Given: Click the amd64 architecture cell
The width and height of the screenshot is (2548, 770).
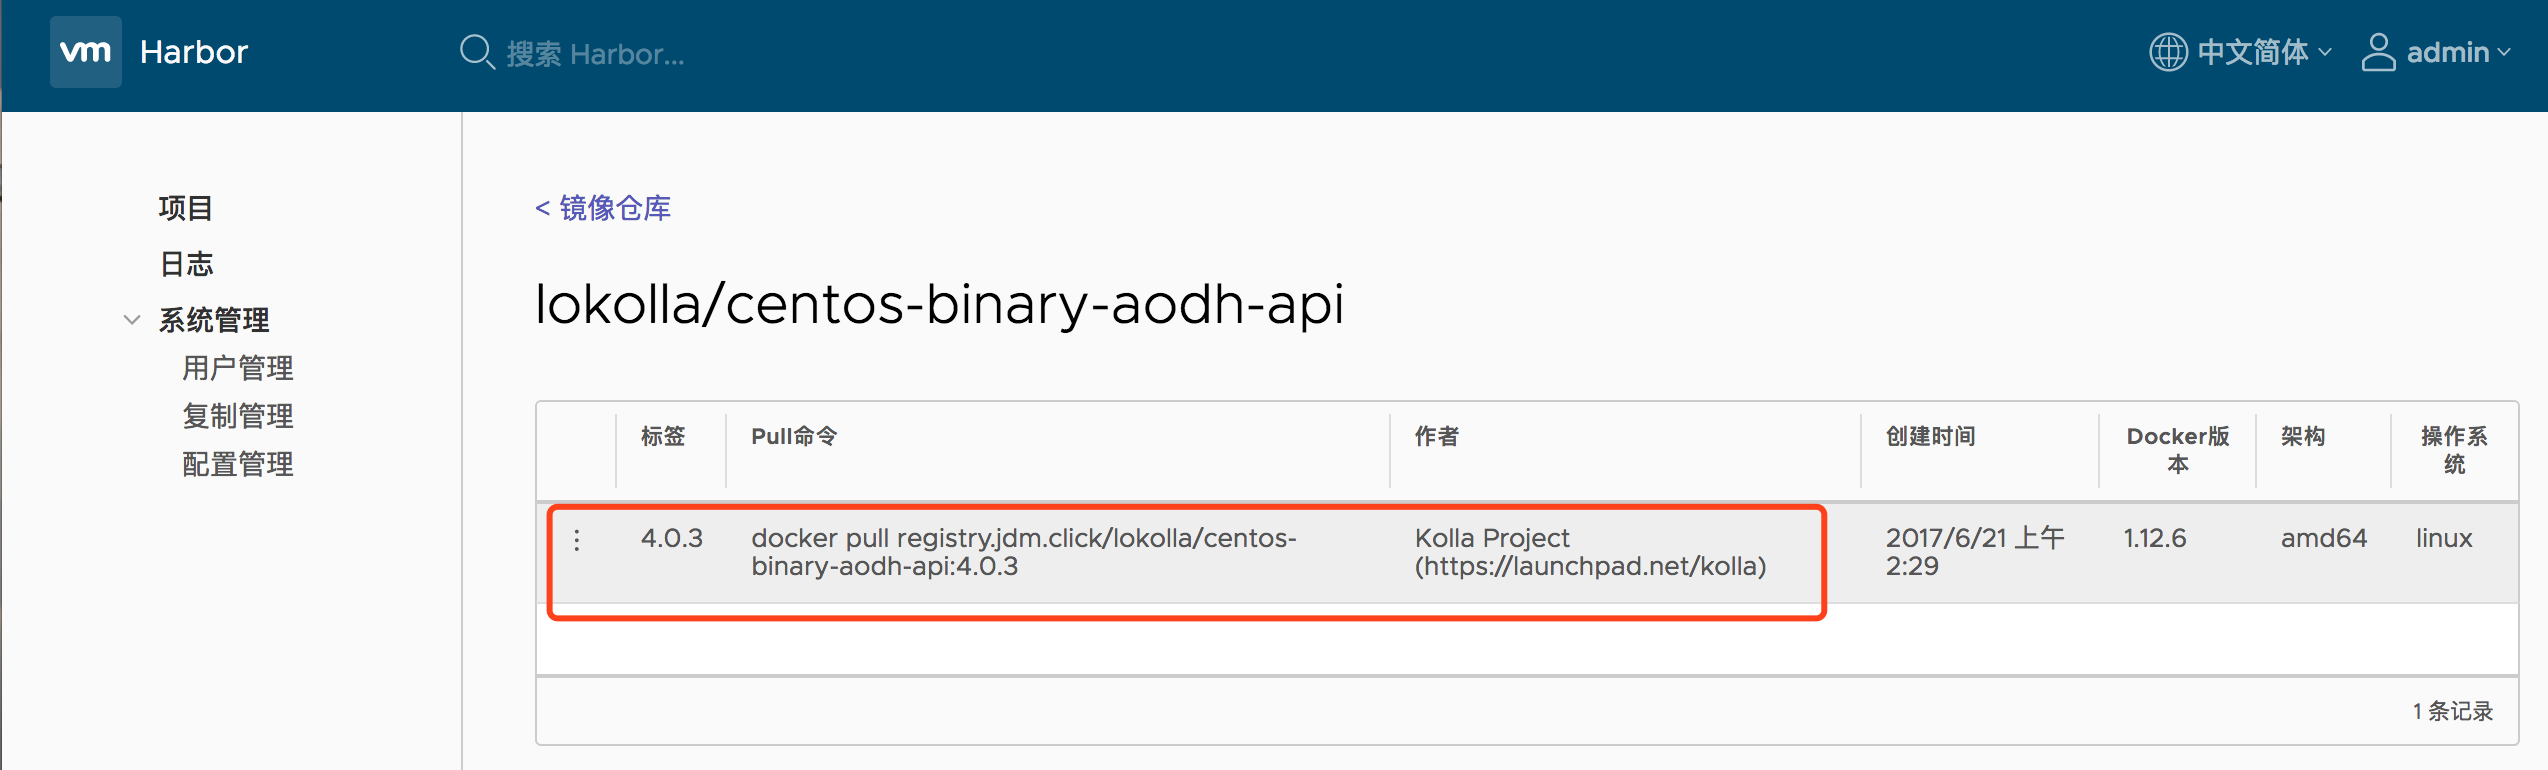Looking at the screenshot, I should point(2324,538).
